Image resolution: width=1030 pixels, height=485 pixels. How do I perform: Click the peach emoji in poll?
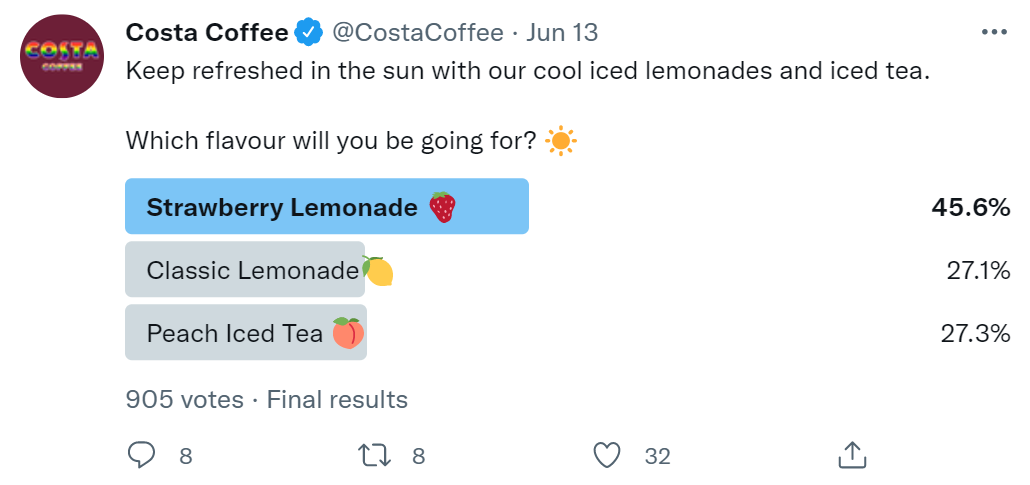tap(347, 333)
